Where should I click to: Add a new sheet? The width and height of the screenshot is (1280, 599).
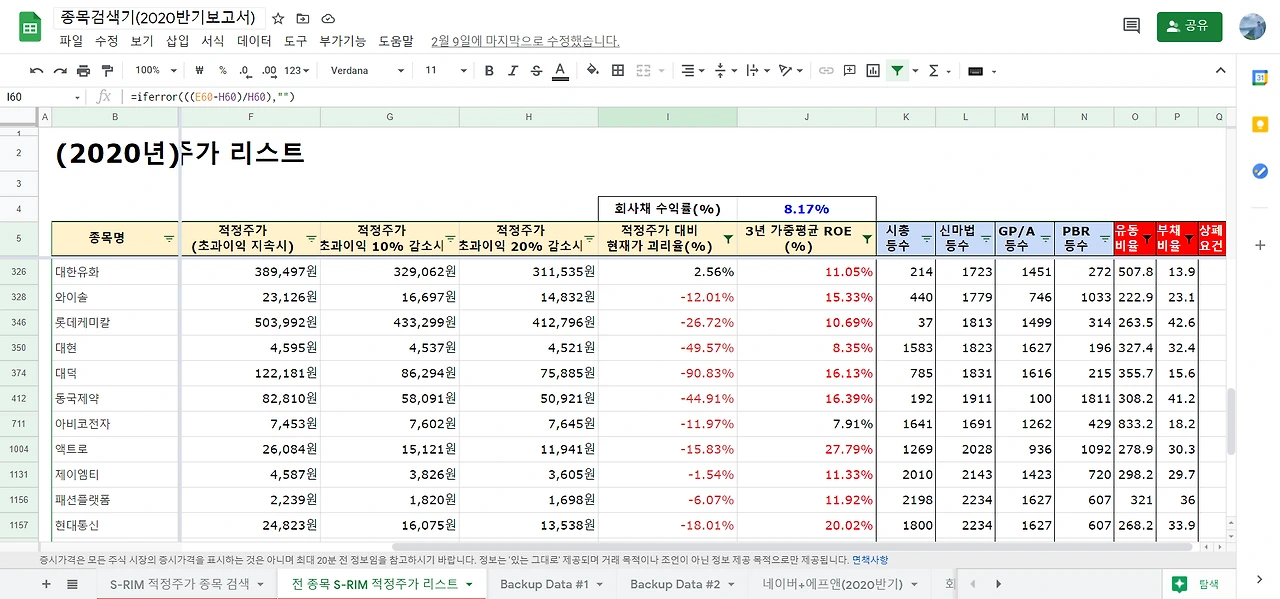pyautogui.click(x=46, y=584)
